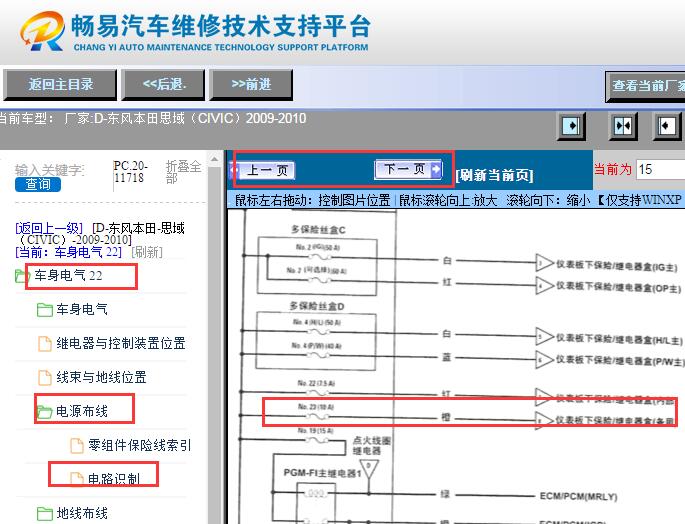Click the split panels center icon
This screenshot has width=685, height=524.
tap(623, 126)
